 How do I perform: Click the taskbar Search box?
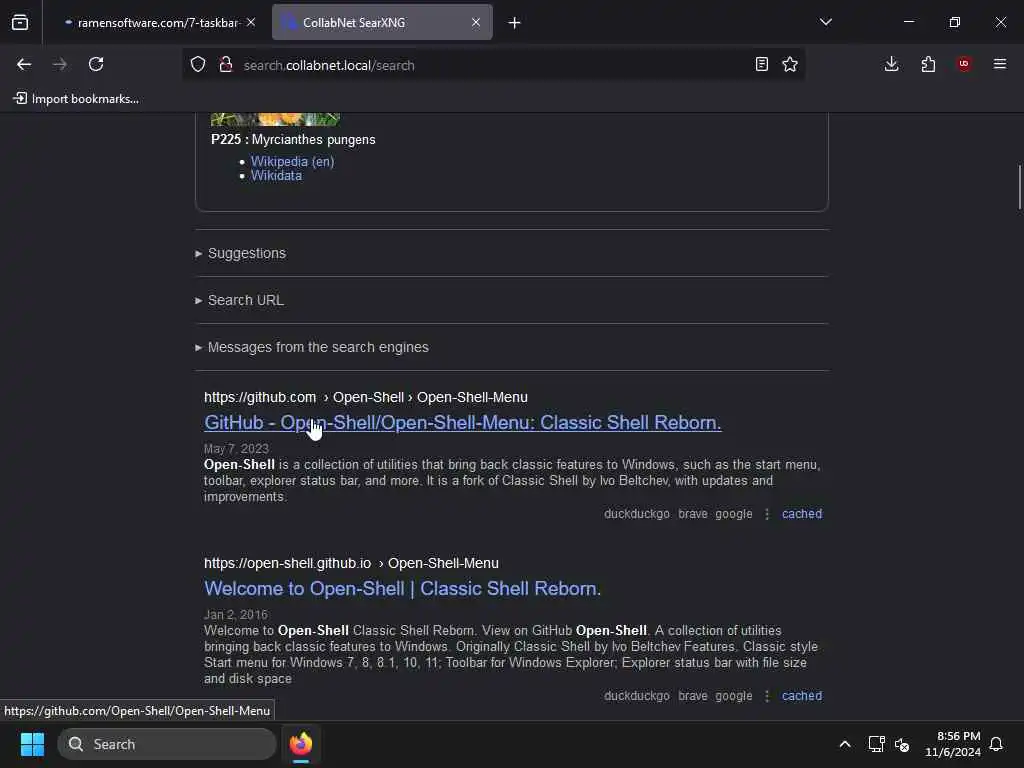point(167,744)
